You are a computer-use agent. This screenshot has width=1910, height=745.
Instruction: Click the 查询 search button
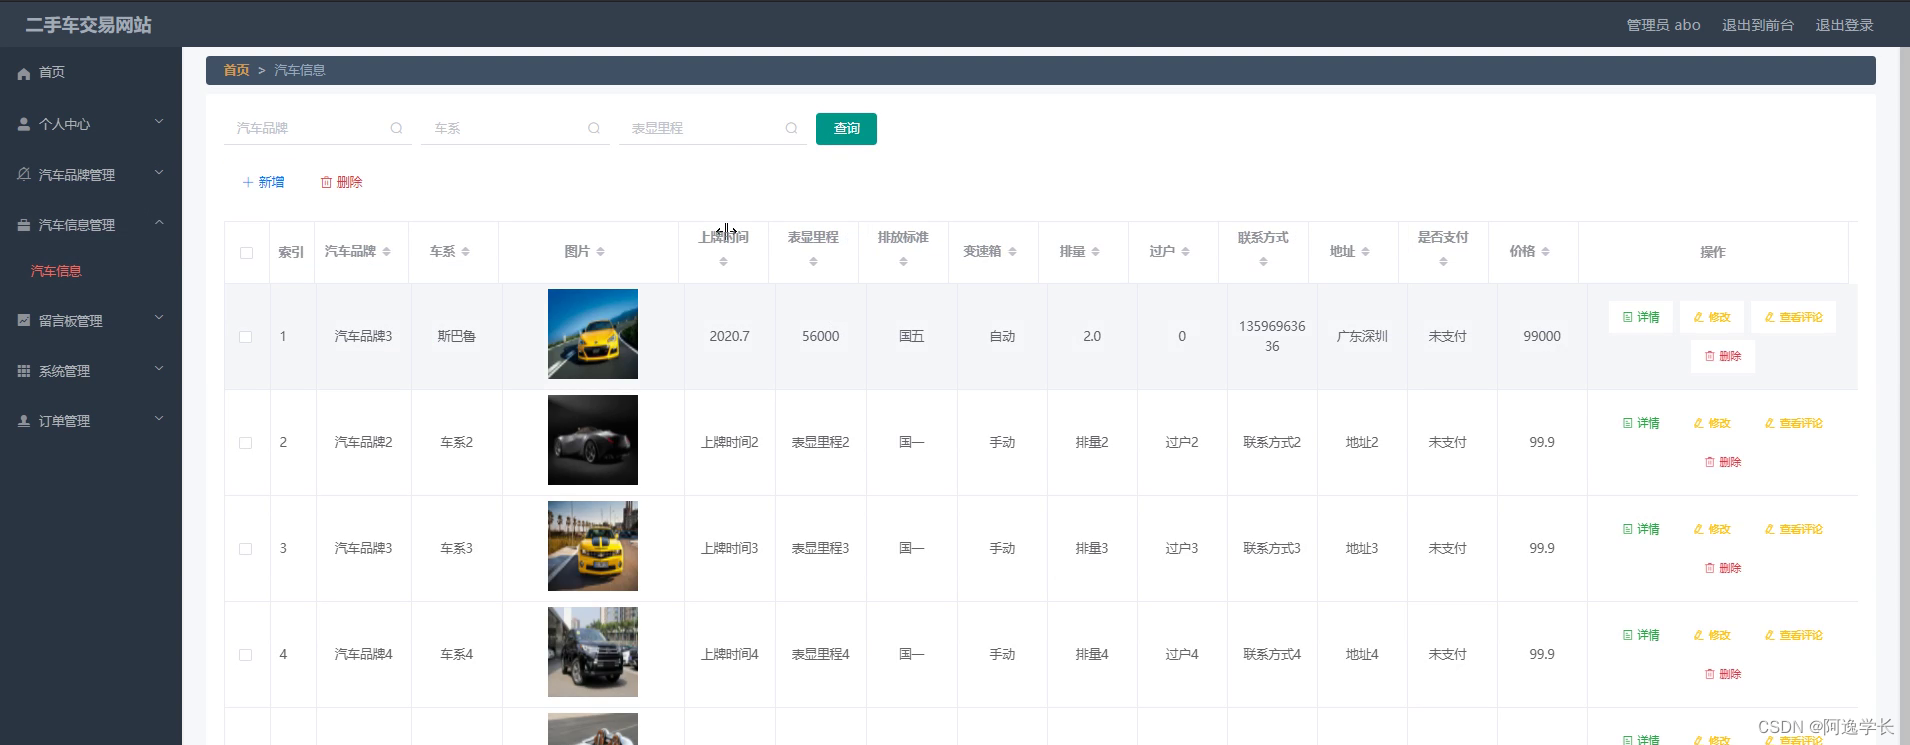[846, 128]
